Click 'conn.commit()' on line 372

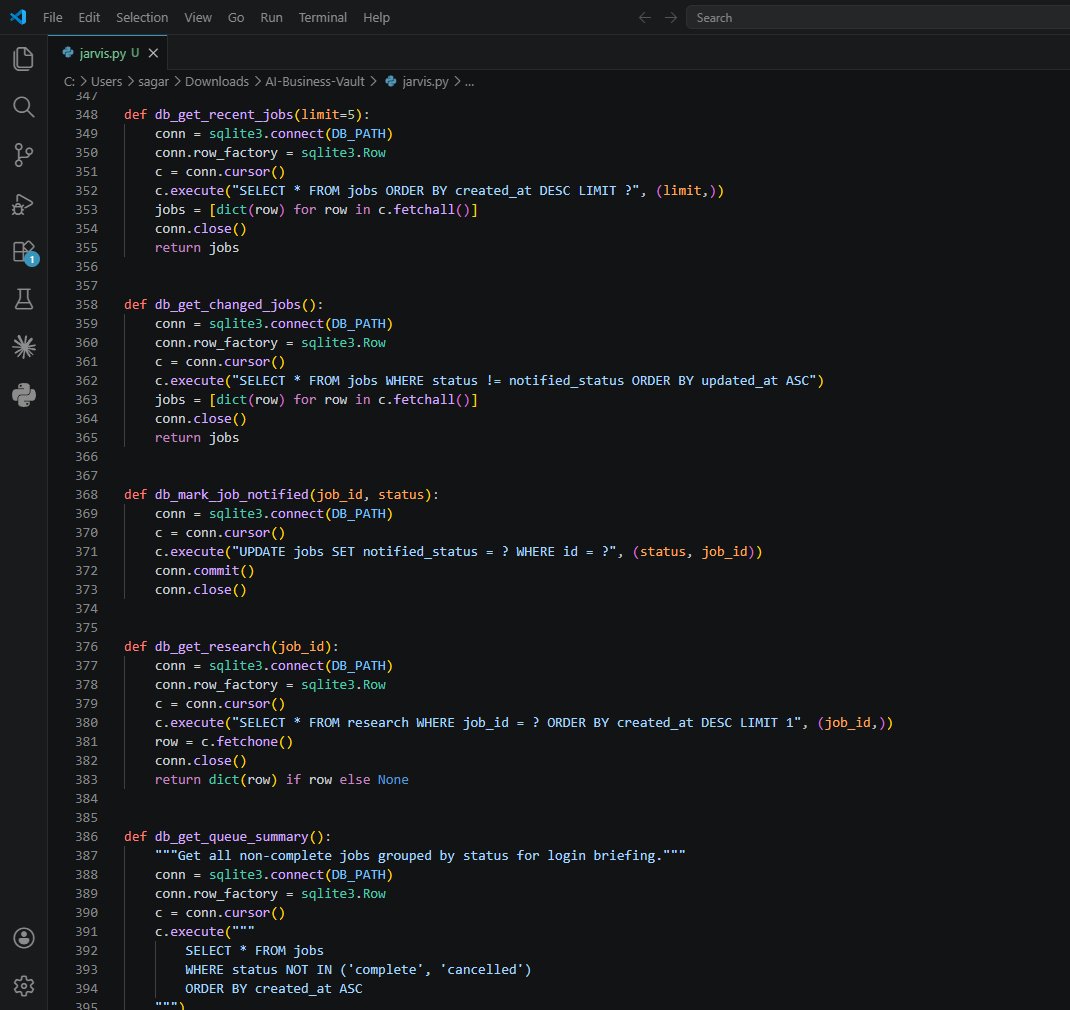[204, 571]
